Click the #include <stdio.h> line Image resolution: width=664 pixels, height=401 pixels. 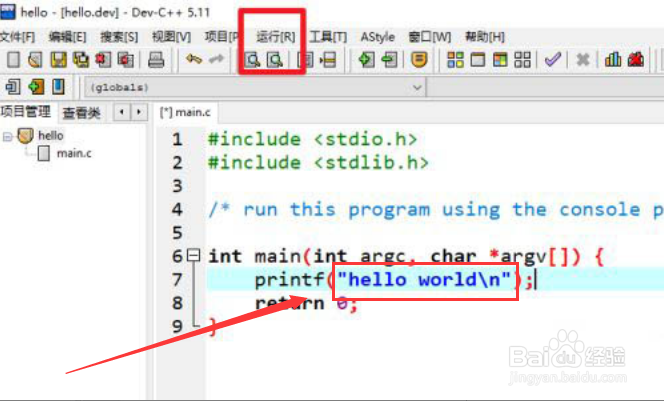tap(313, 139)
